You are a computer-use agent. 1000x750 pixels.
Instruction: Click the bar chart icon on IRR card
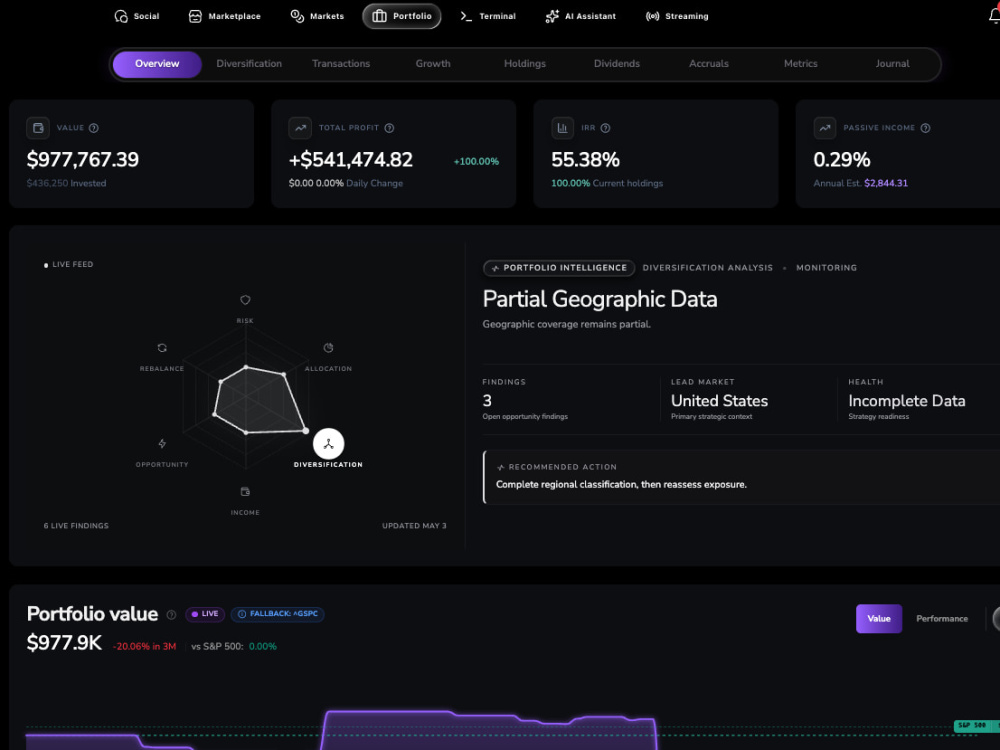(x=562, y=128)
